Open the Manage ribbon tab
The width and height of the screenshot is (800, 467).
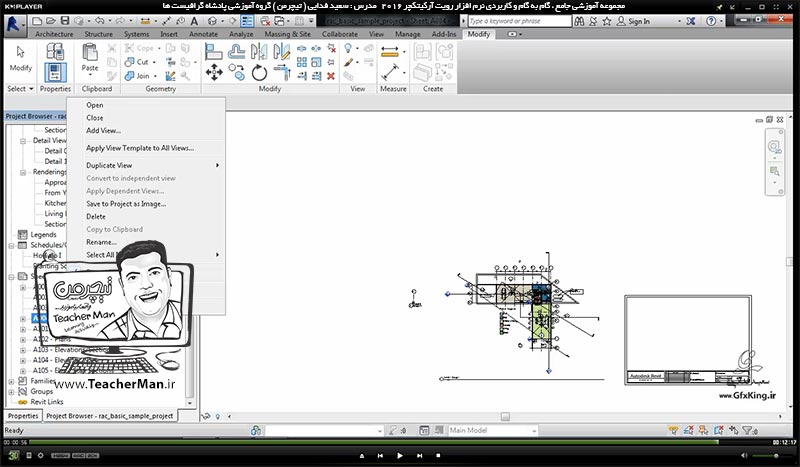point(408,34)
